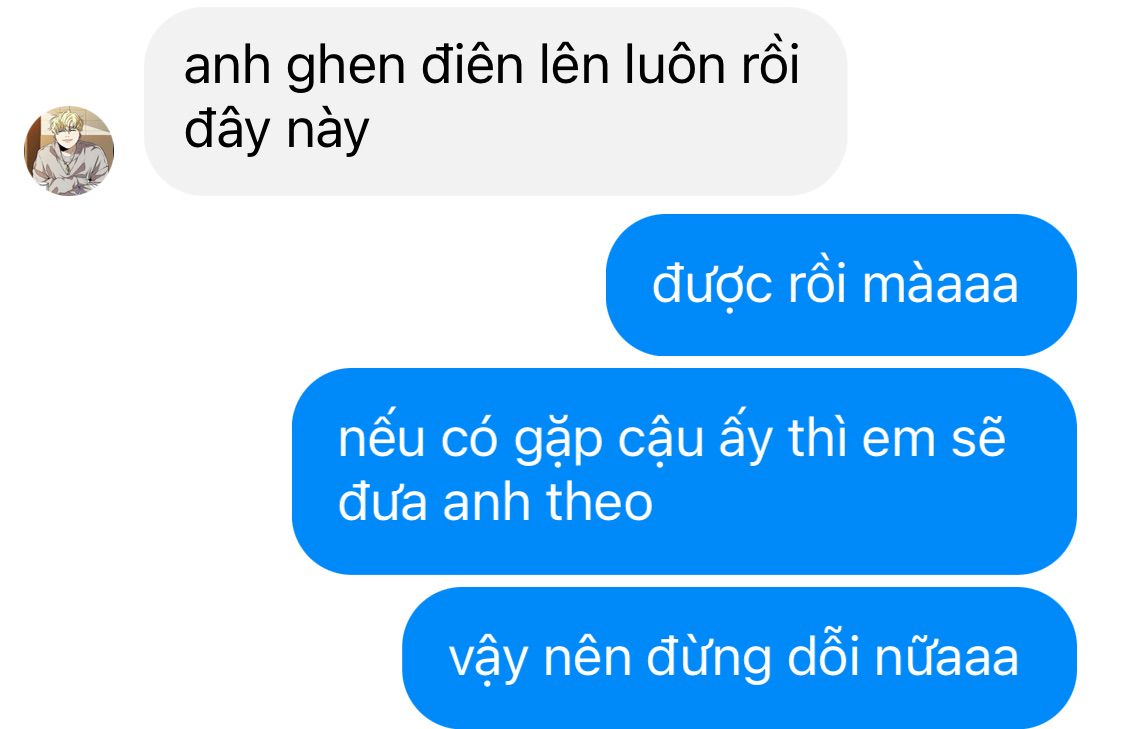Click the word 'được' in first blue bubble
Screen dimensions: 1125x729
[712, 286]
